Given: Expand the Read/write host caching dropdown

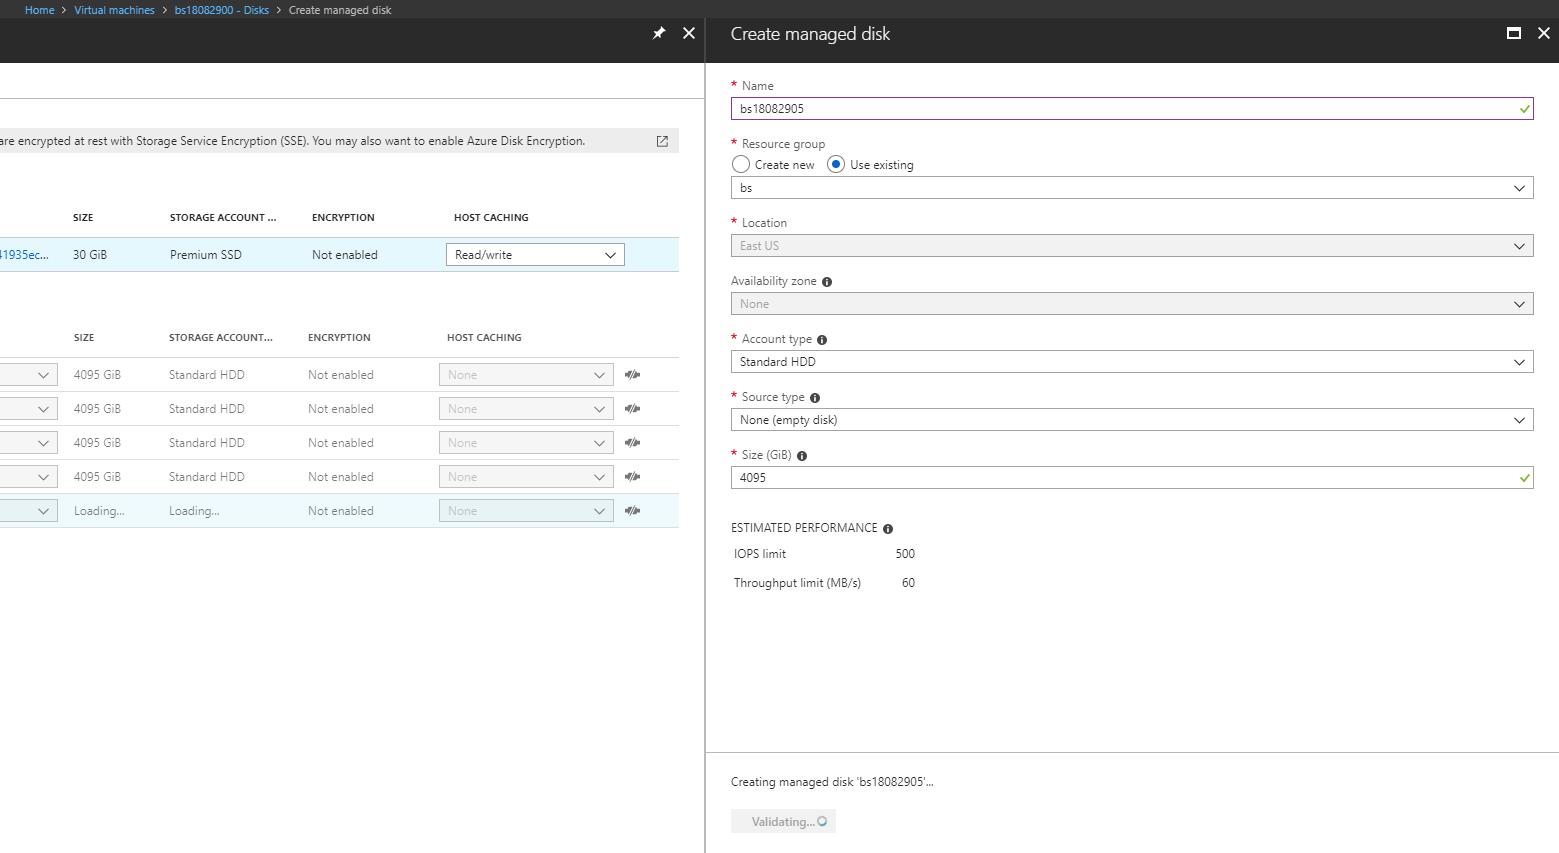Looking at the screenshot, I should point(535,255).
